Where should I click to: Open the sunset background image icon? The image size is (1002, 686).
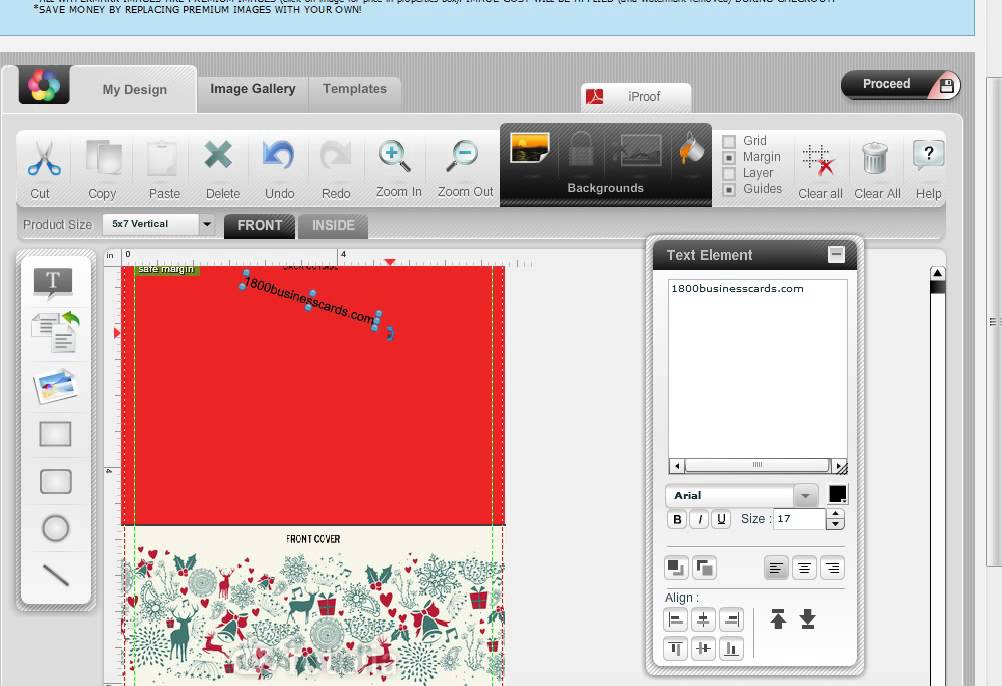click(x=530, y=148)
